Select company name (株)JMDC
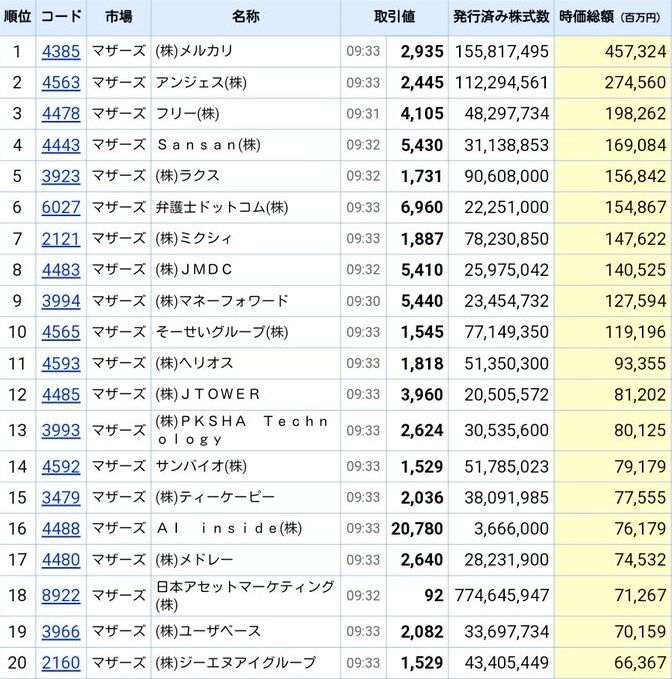The width and height of the screenshot is (672, 679). click(194, 270)
